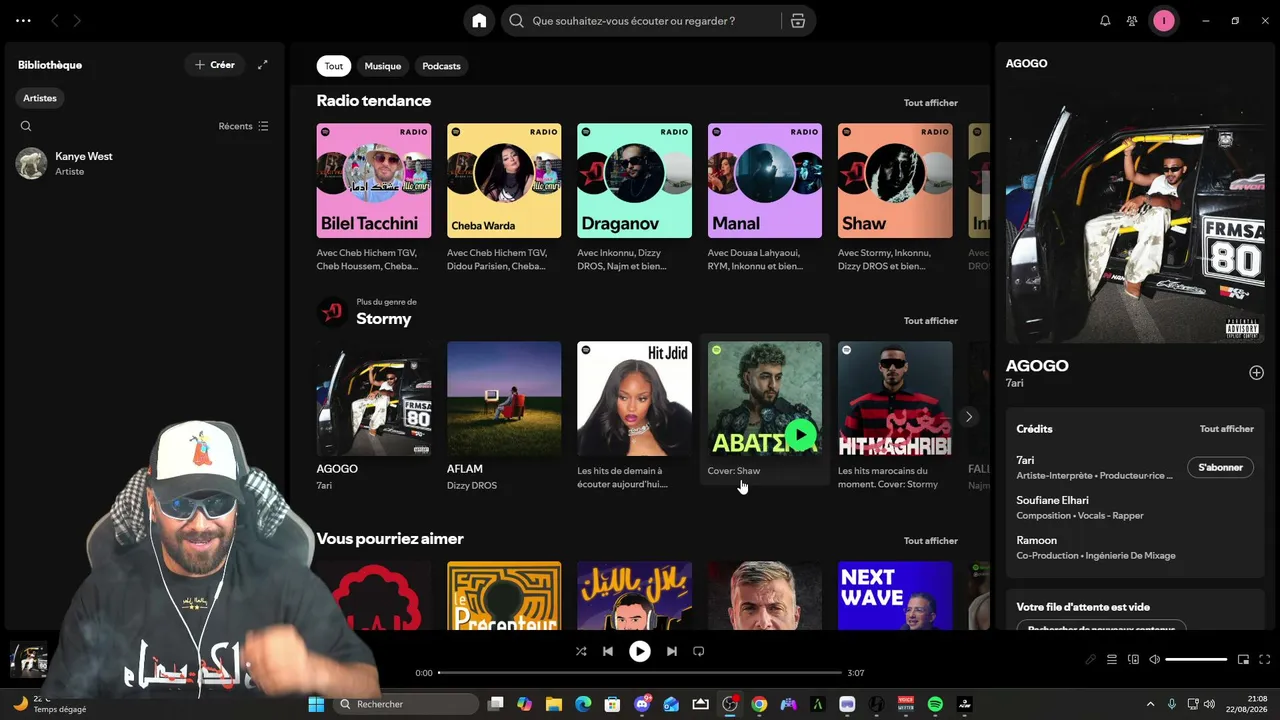Screen dimensions: 1280x720
Task: Open the lyrics microphone icon
Action: pos(1091,660)
